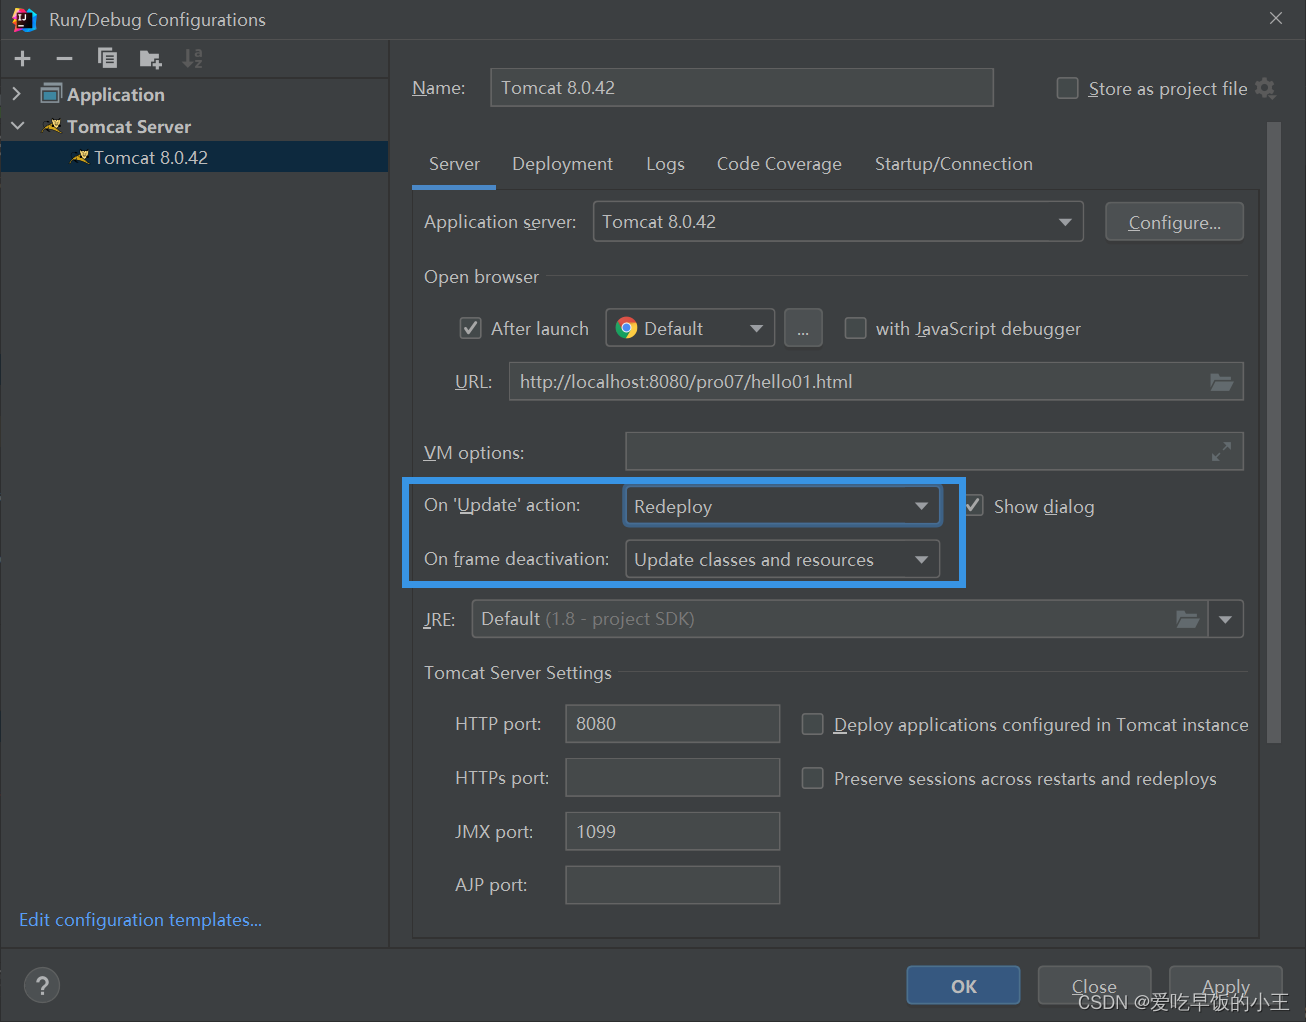Close the Run/Debug Configurations dialog with X
This screenshot has height=1022, width=1306.
coord(1276,18)
